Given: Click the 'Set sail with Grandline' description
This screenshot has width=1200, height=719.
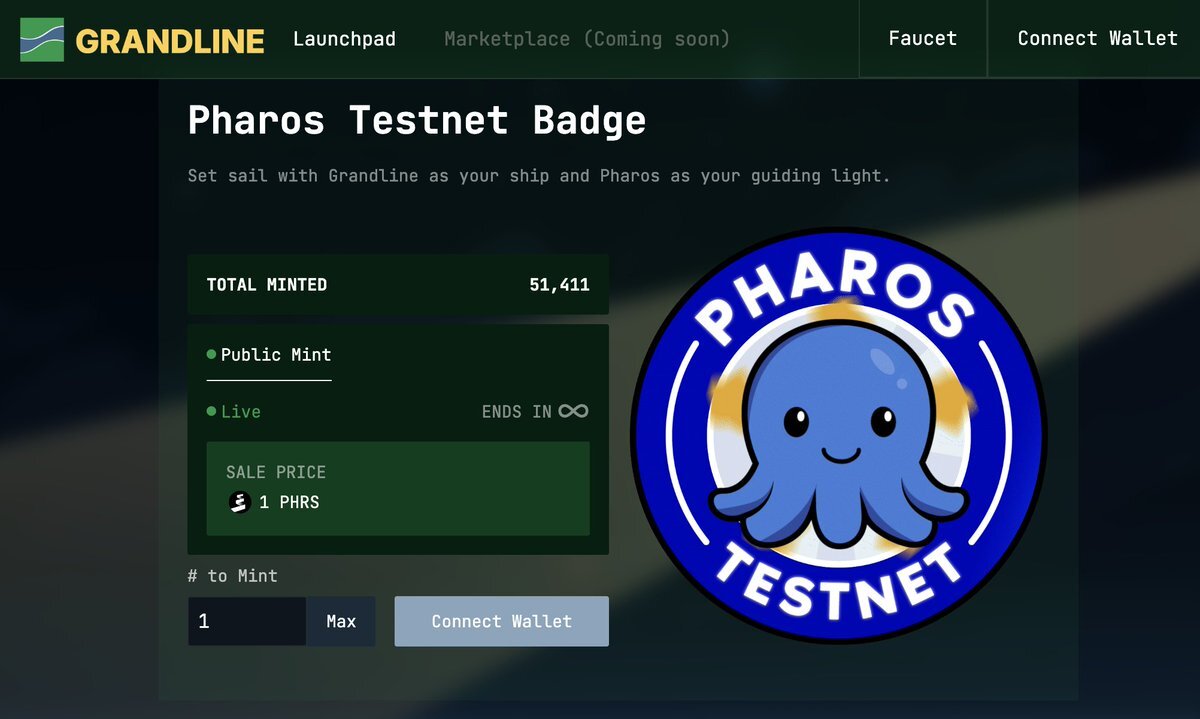Looking at the screenshot, I should click(x=539, y=176).
